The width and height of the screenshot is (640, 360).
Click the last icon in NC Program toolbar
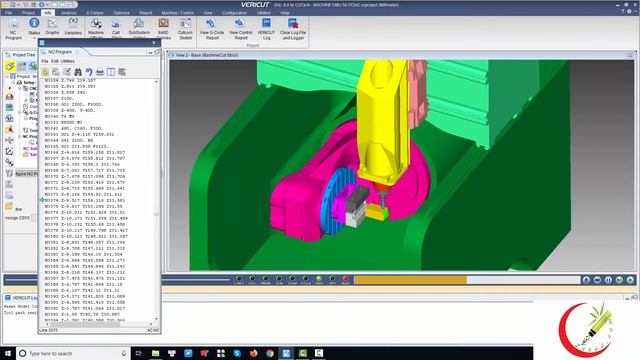point(122,72)
